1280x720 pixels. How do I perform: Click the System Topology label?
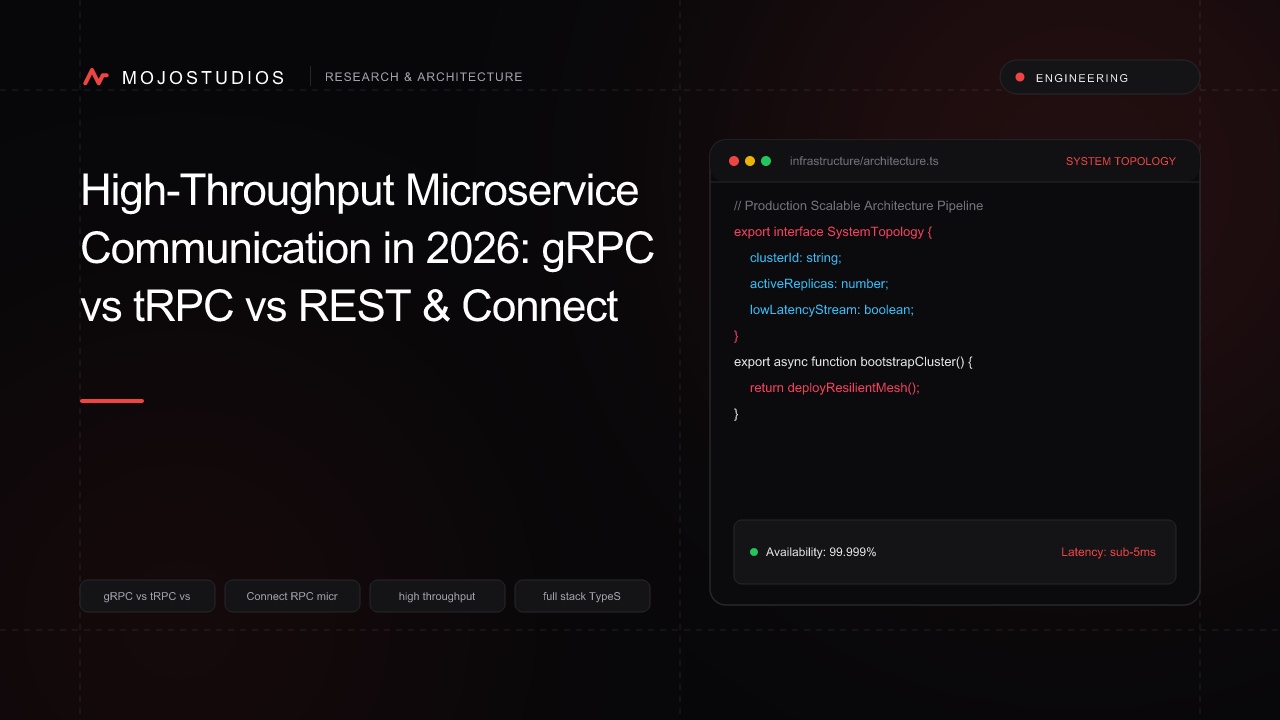pos(1121,161)
